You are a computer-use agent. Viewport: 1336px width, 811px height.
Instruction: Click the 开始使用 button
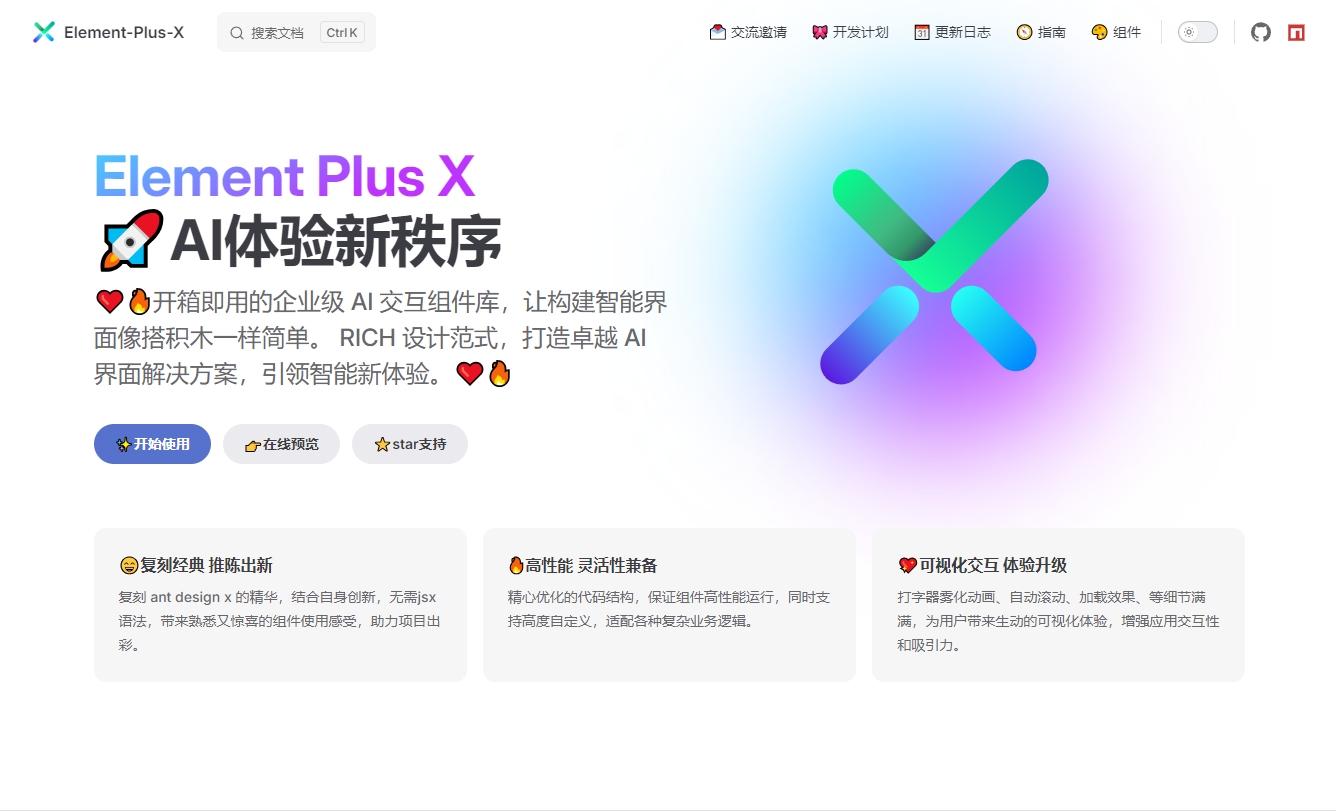(152, 444)
